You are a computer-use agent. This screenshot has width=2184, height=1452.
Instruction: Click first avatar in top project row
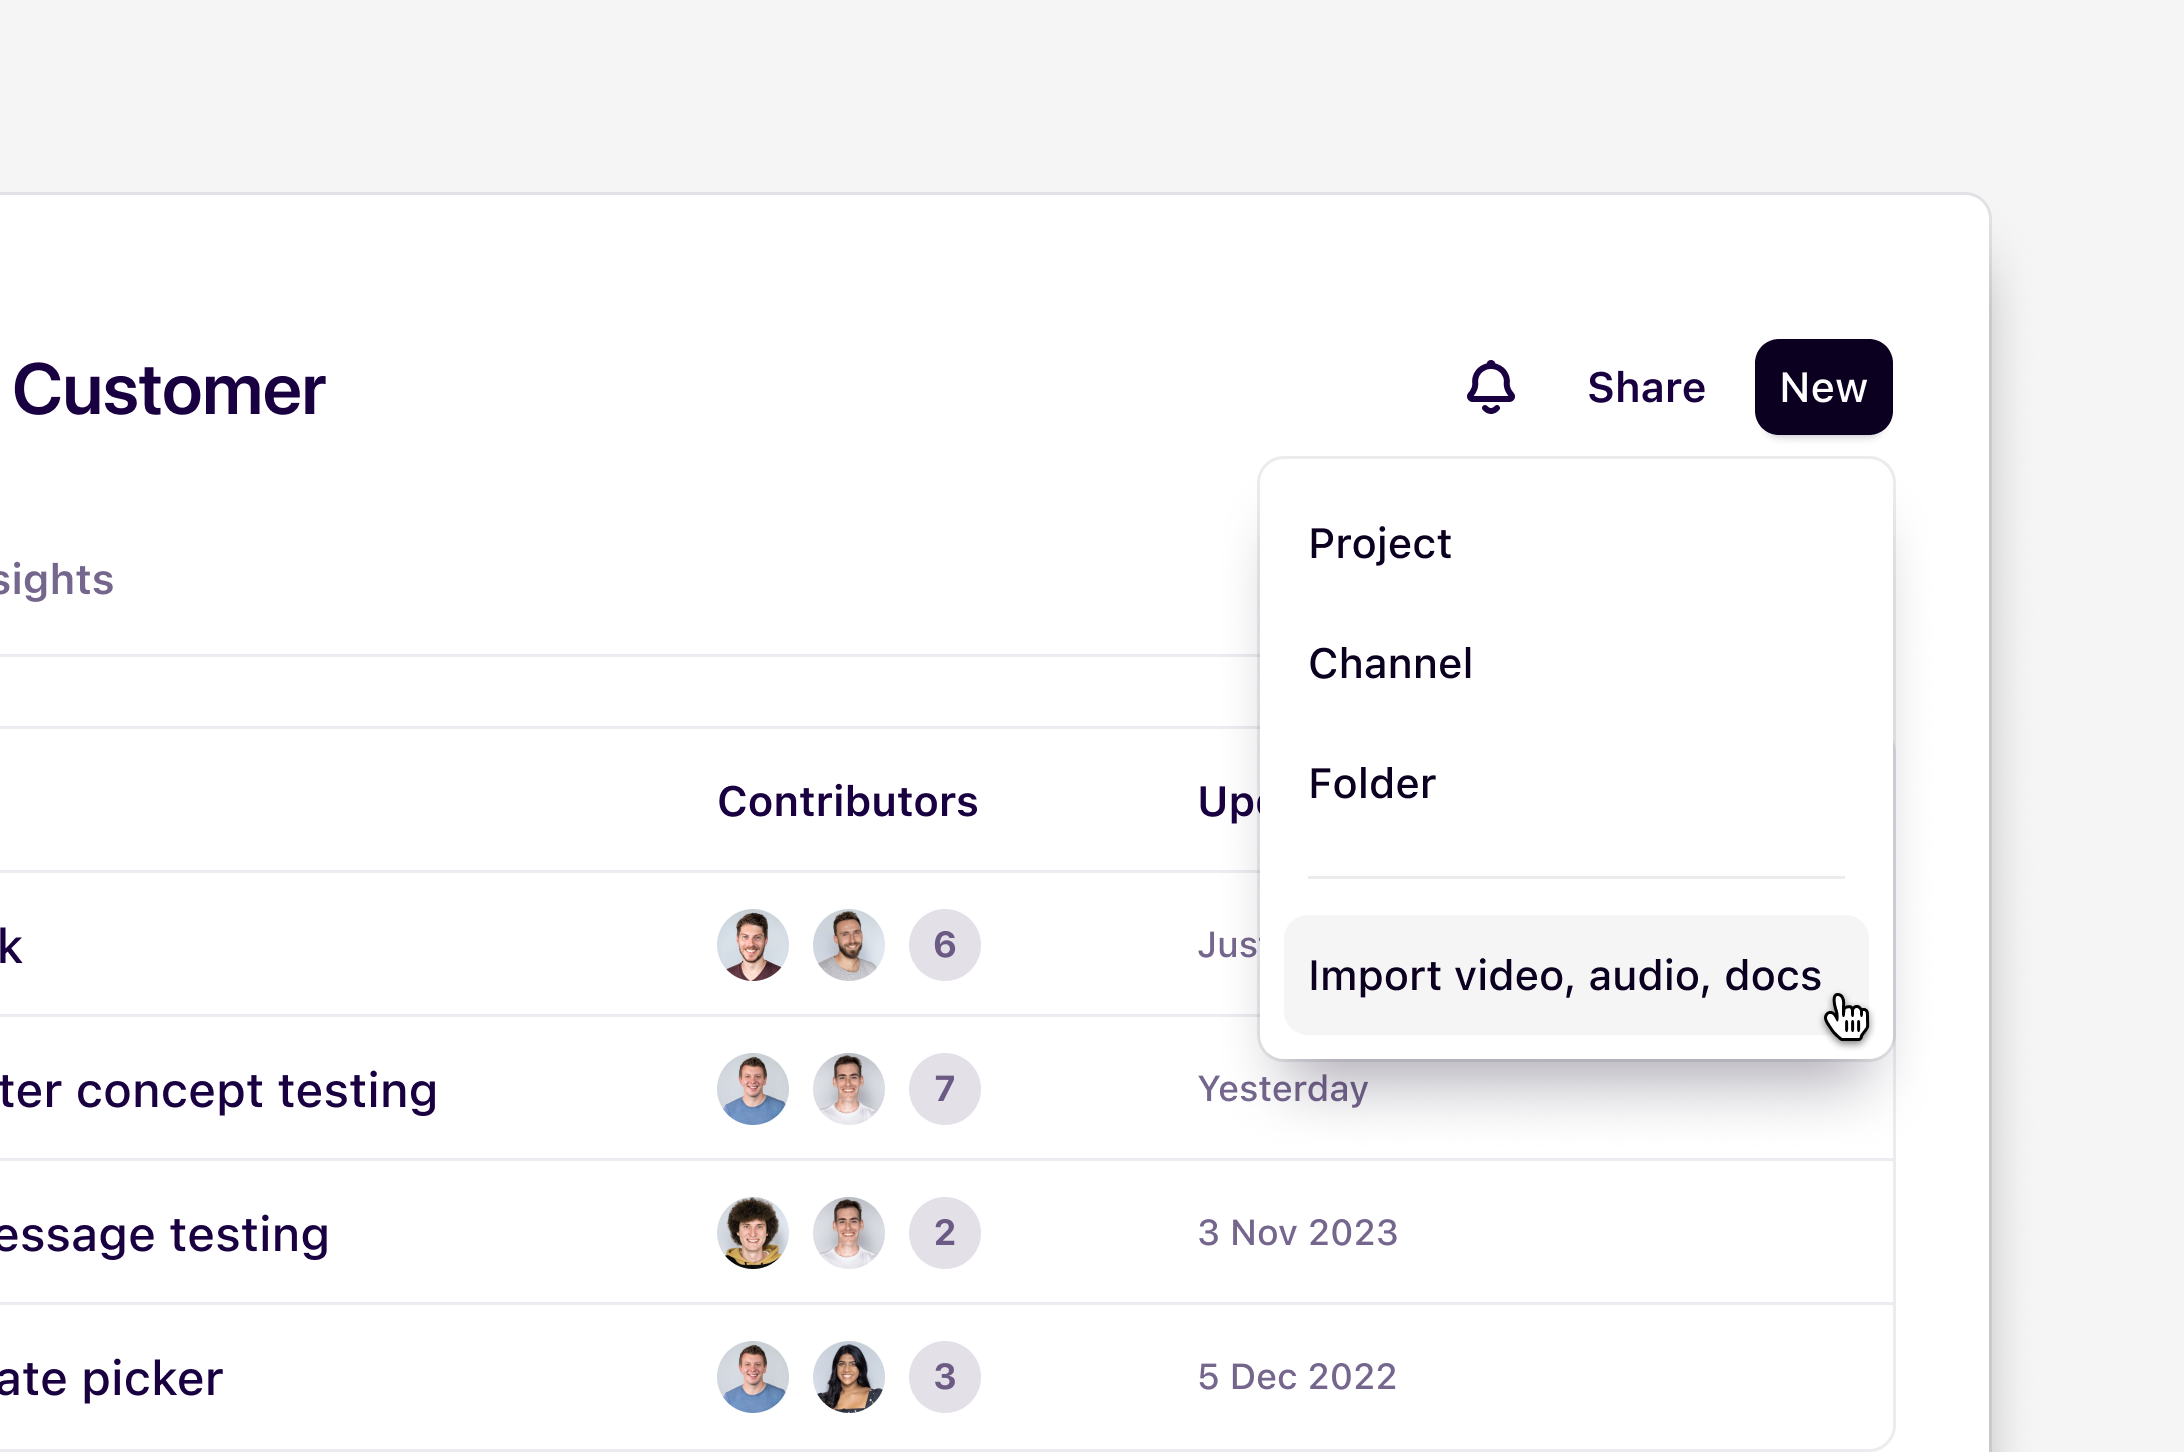click(x=752, y=945)
